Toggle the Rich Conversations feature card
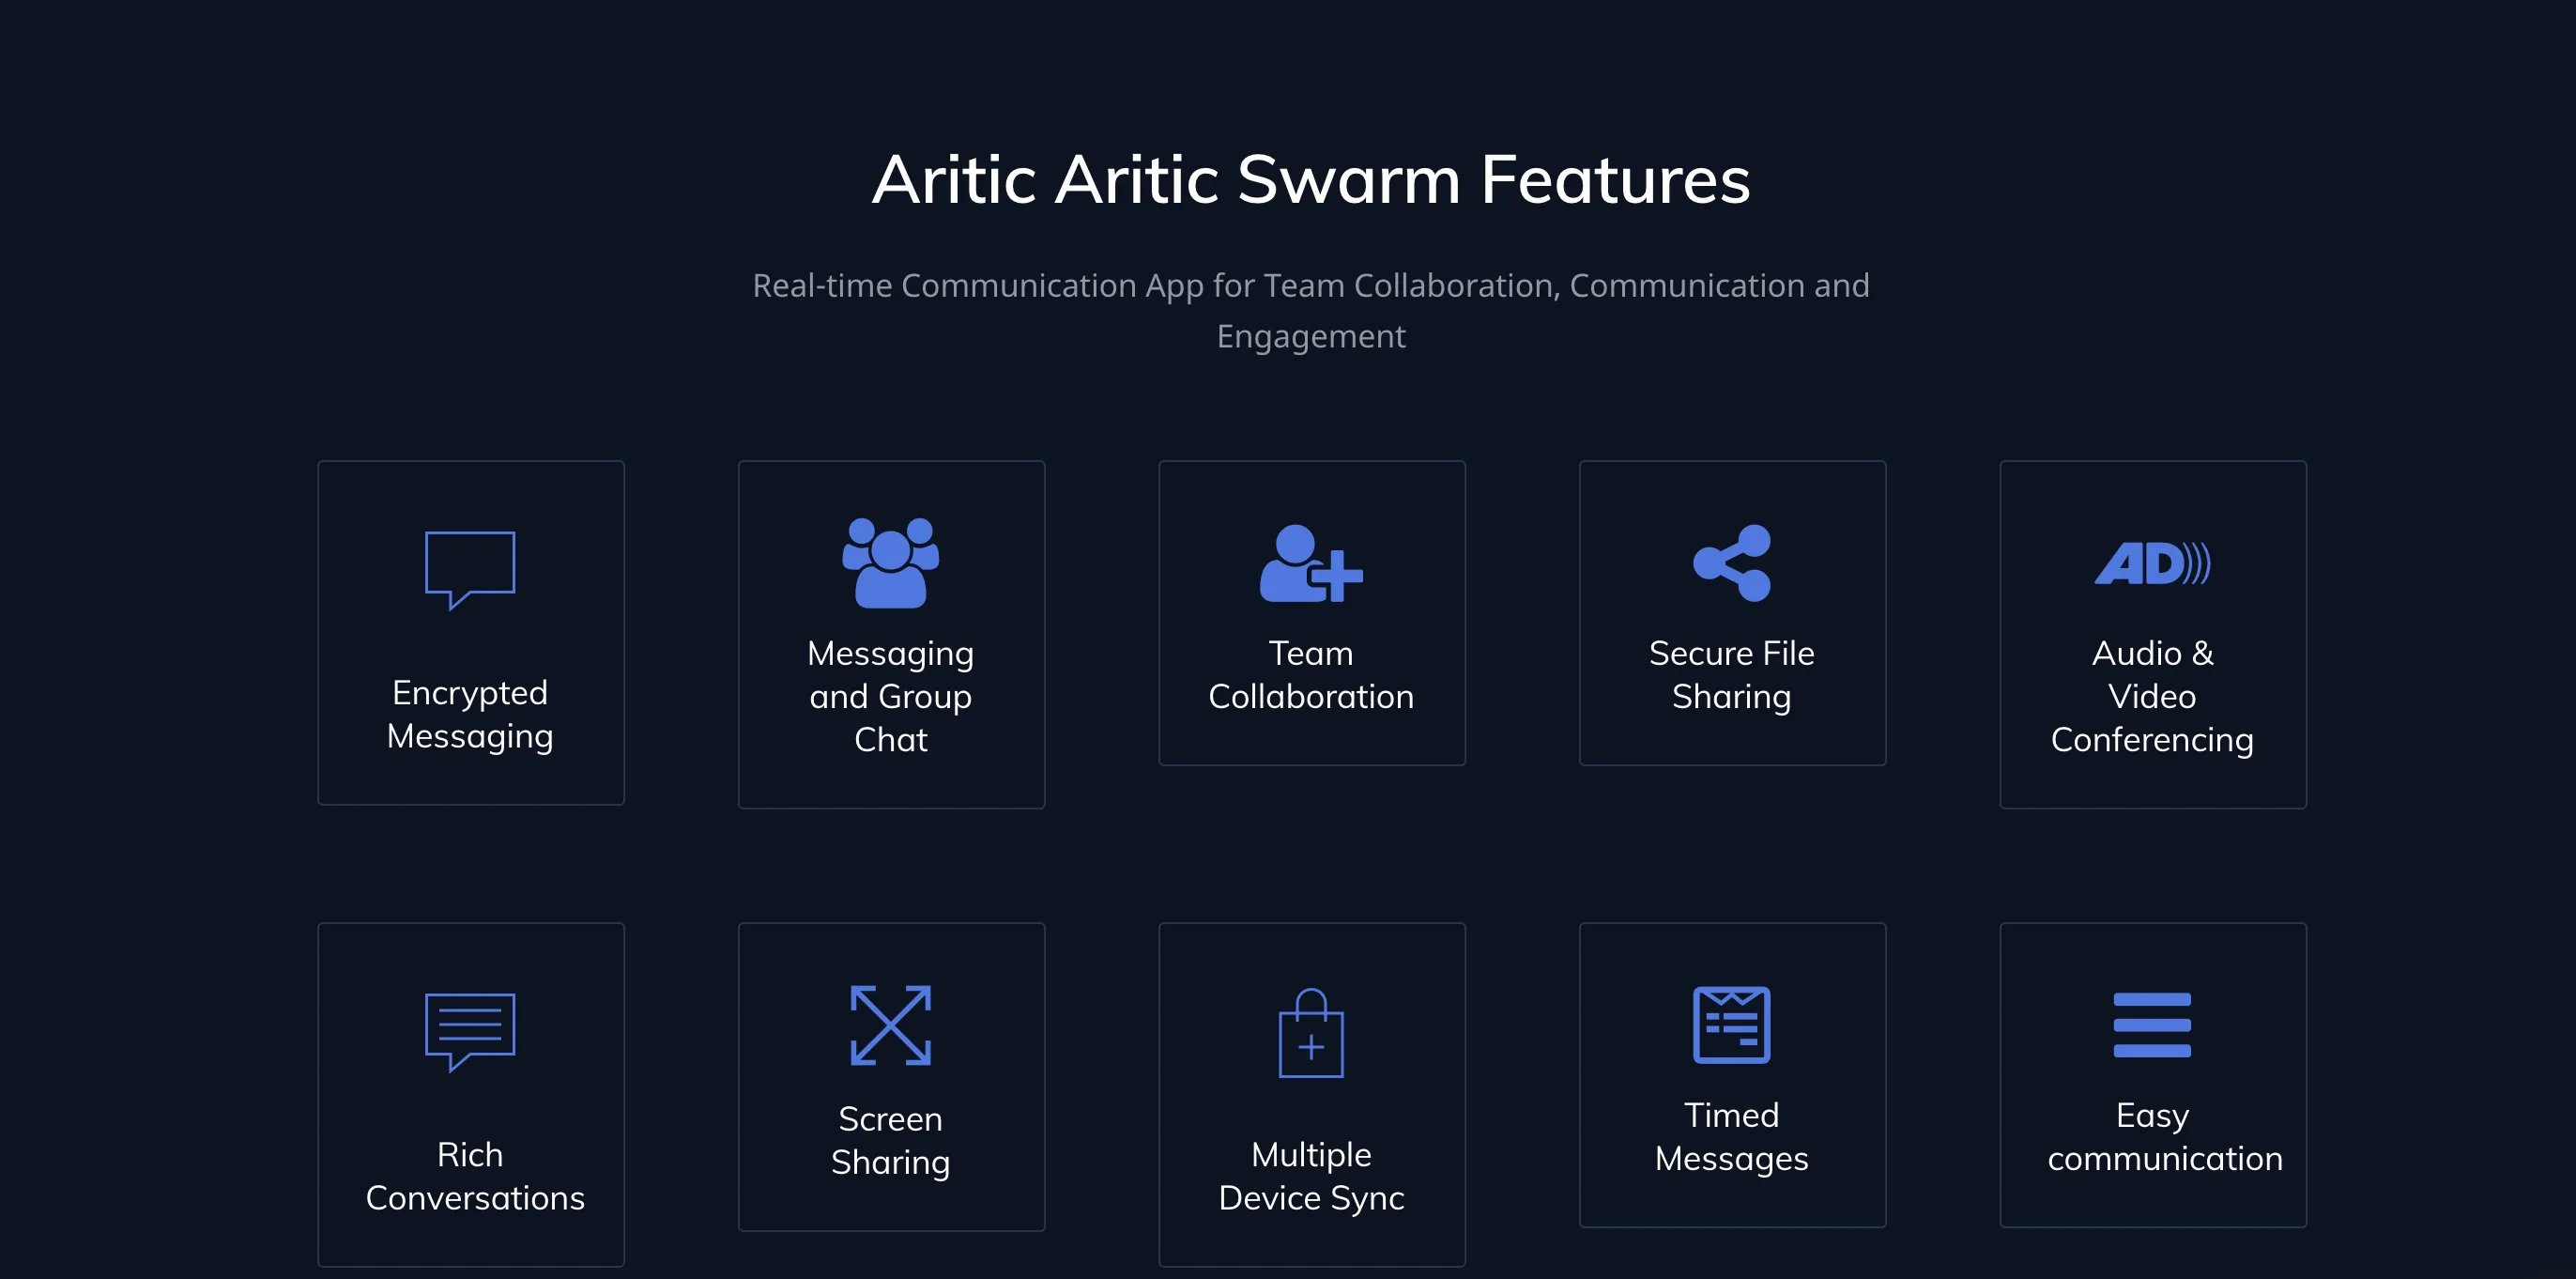Screen dimensions: 2576x1279 (x=471, y=1093)
